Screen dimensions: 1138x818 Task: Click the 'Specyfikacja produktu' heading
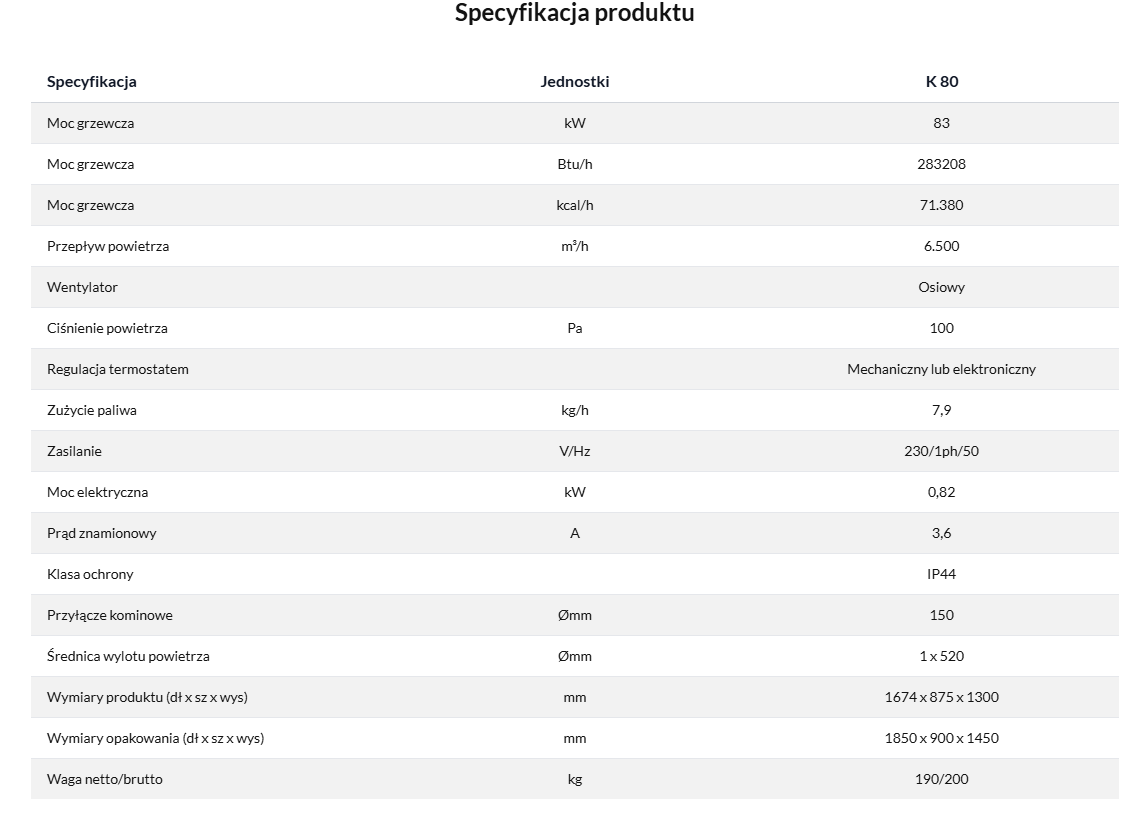pos(574,14)
